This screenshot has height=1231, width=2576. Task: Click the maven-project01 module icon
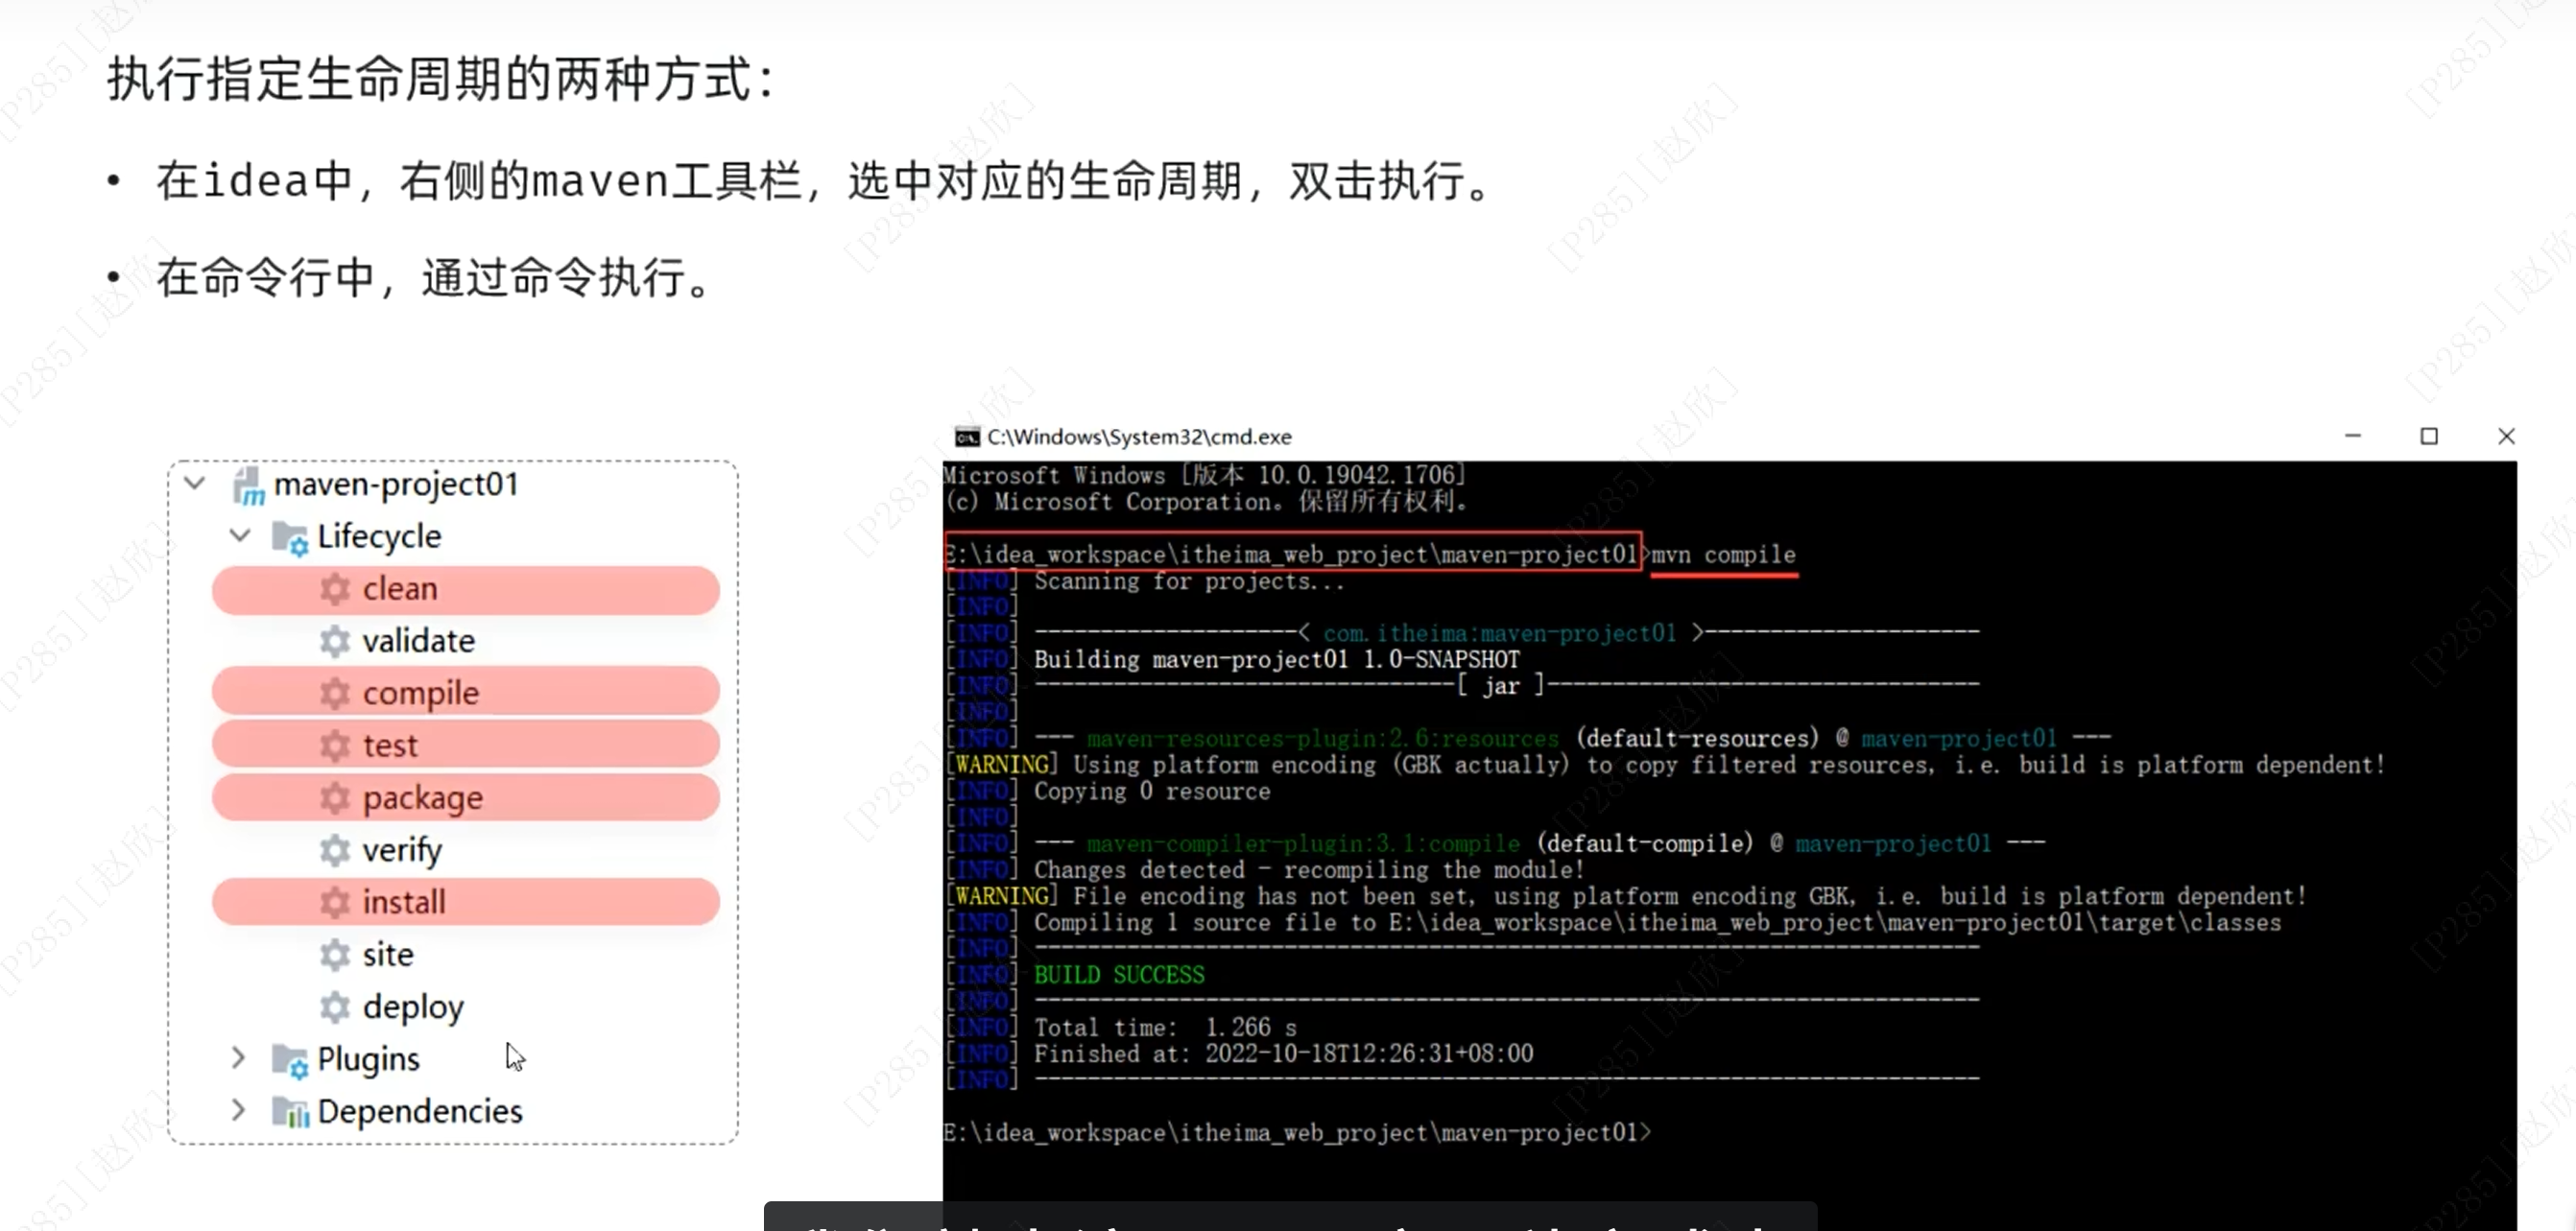point(248,485)
